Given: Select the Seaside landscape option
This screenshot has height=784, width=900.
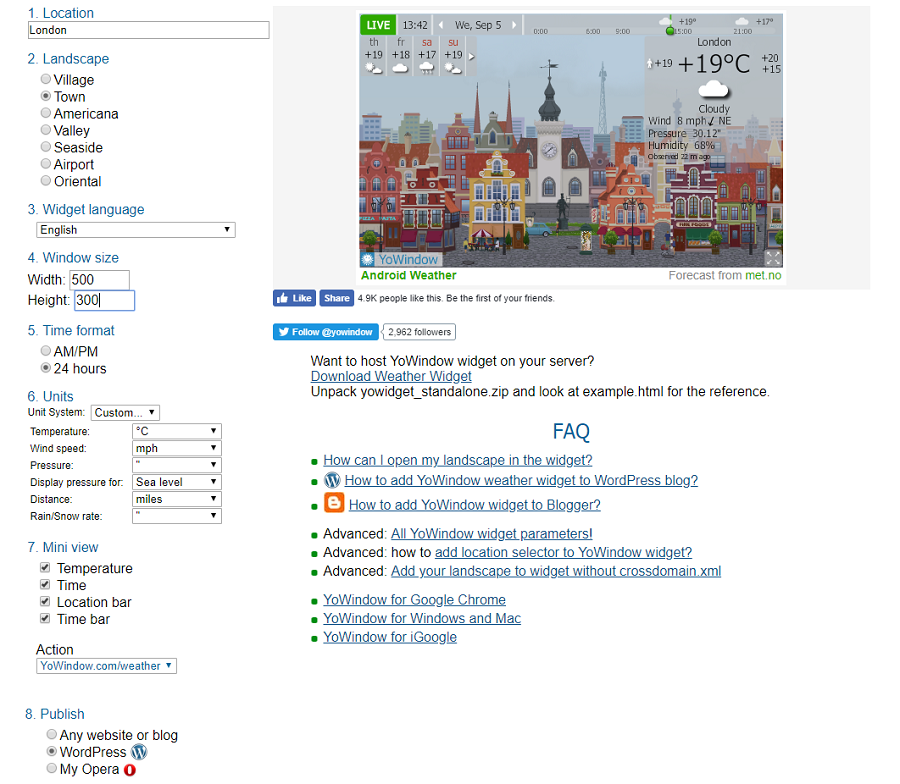Looking at the screenshot, I should click(46, 147).
